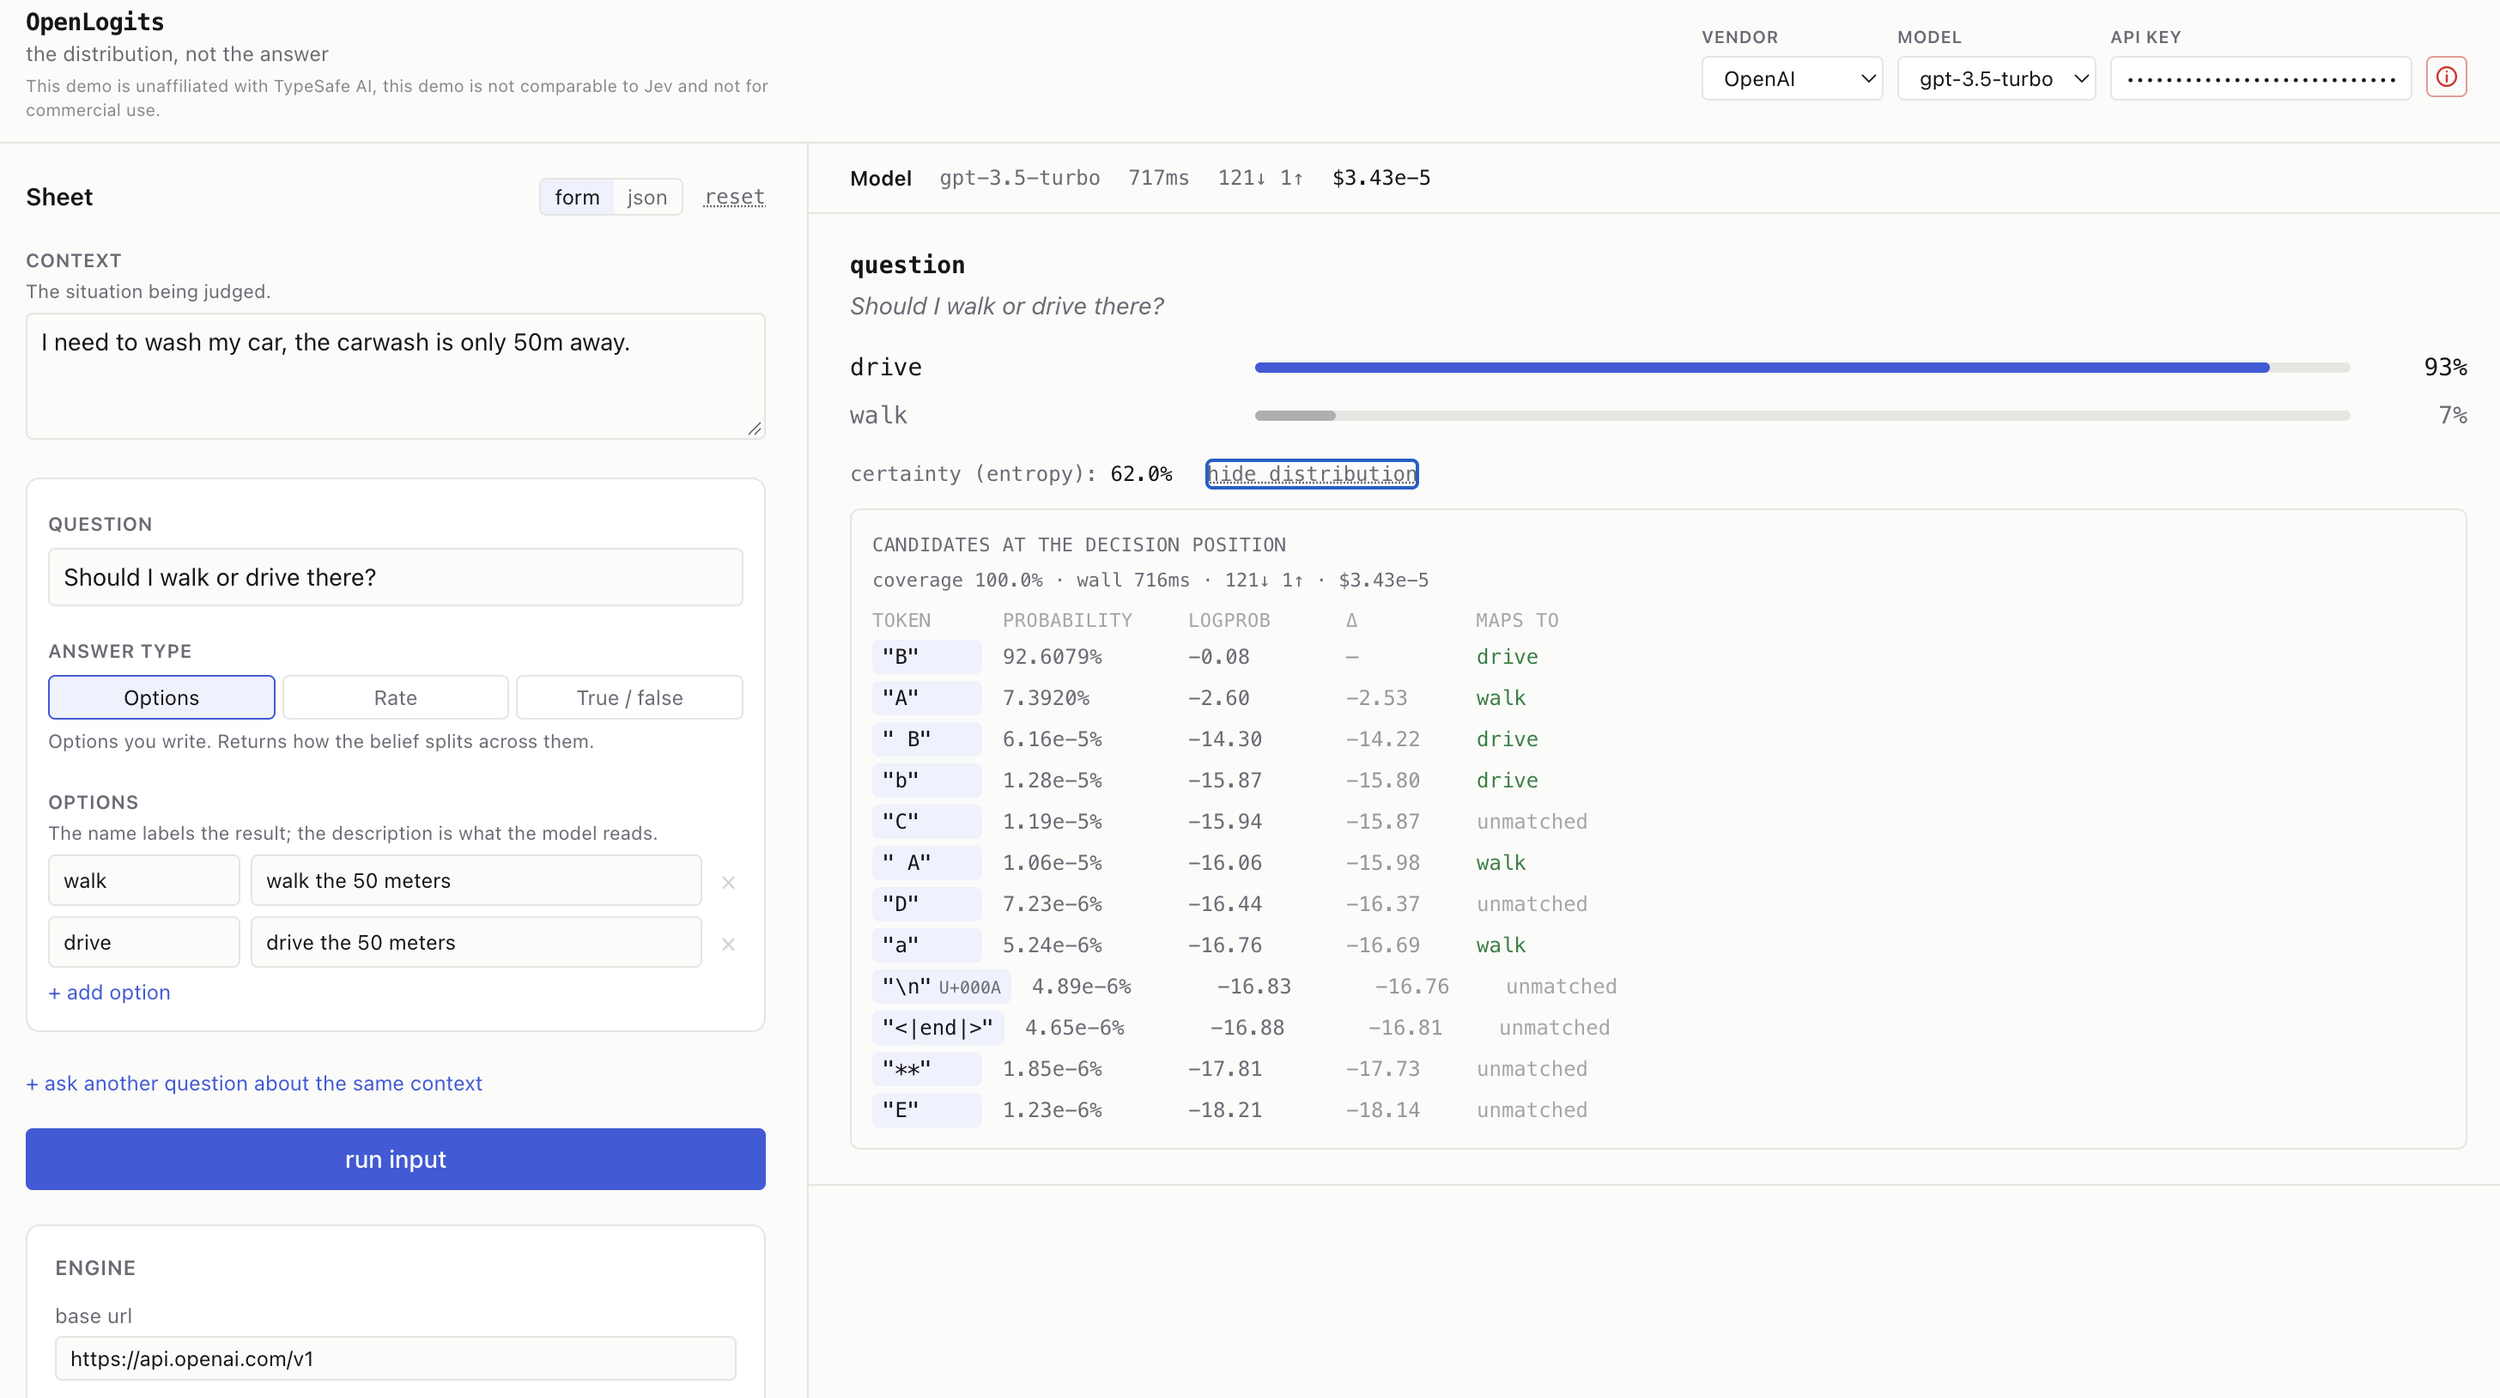The width and height of the screenshot is (2500, 1398).
Task: Click the drive option name field
Action: 144,942
